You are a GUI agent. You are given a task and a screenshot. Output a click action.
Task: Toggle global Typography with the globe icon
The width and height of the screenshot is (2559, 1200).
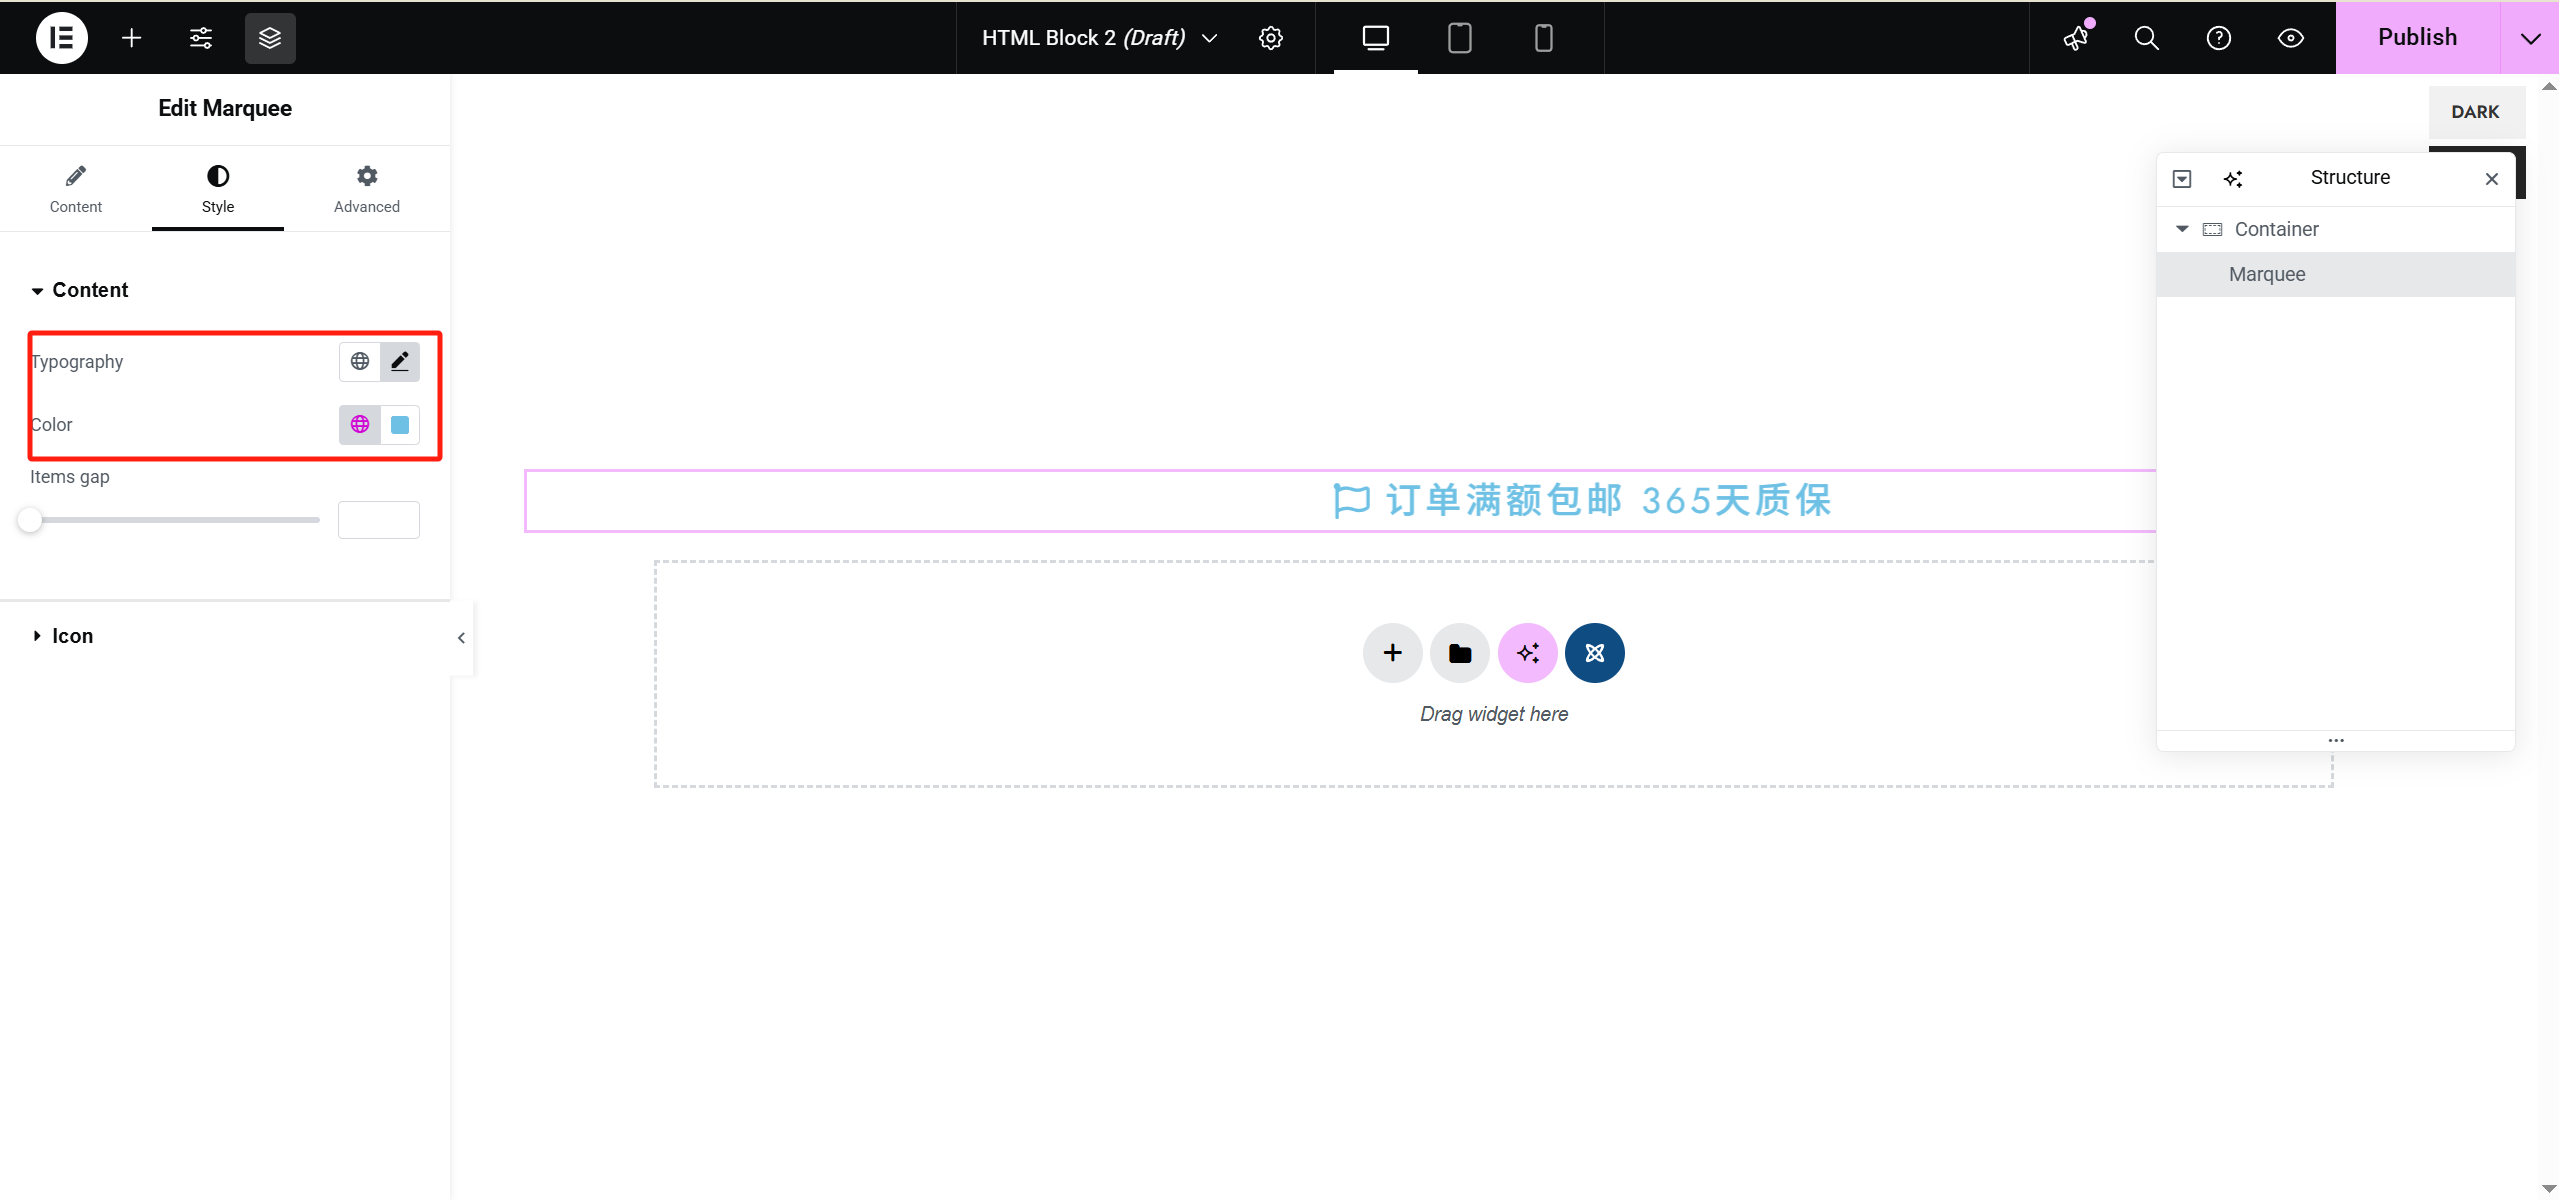tap(359, 361)
